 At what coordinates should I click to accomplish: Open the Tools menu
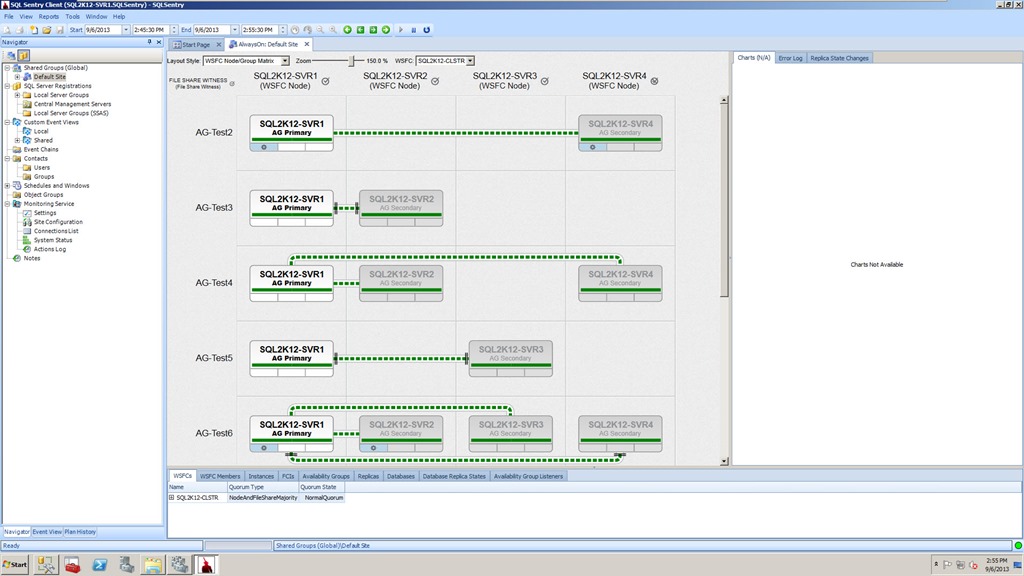pyautogui.click(x=72, y=16)
